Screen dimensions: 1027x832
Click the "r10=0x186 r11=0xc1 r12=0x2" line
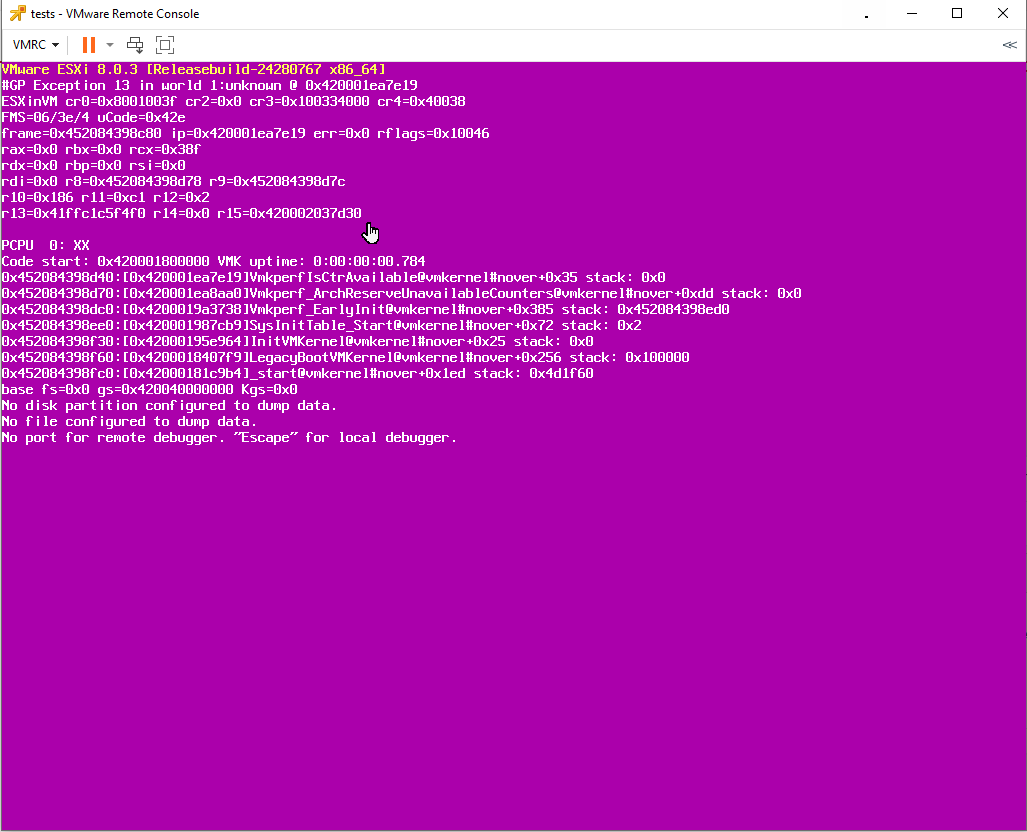coord(105,197)
